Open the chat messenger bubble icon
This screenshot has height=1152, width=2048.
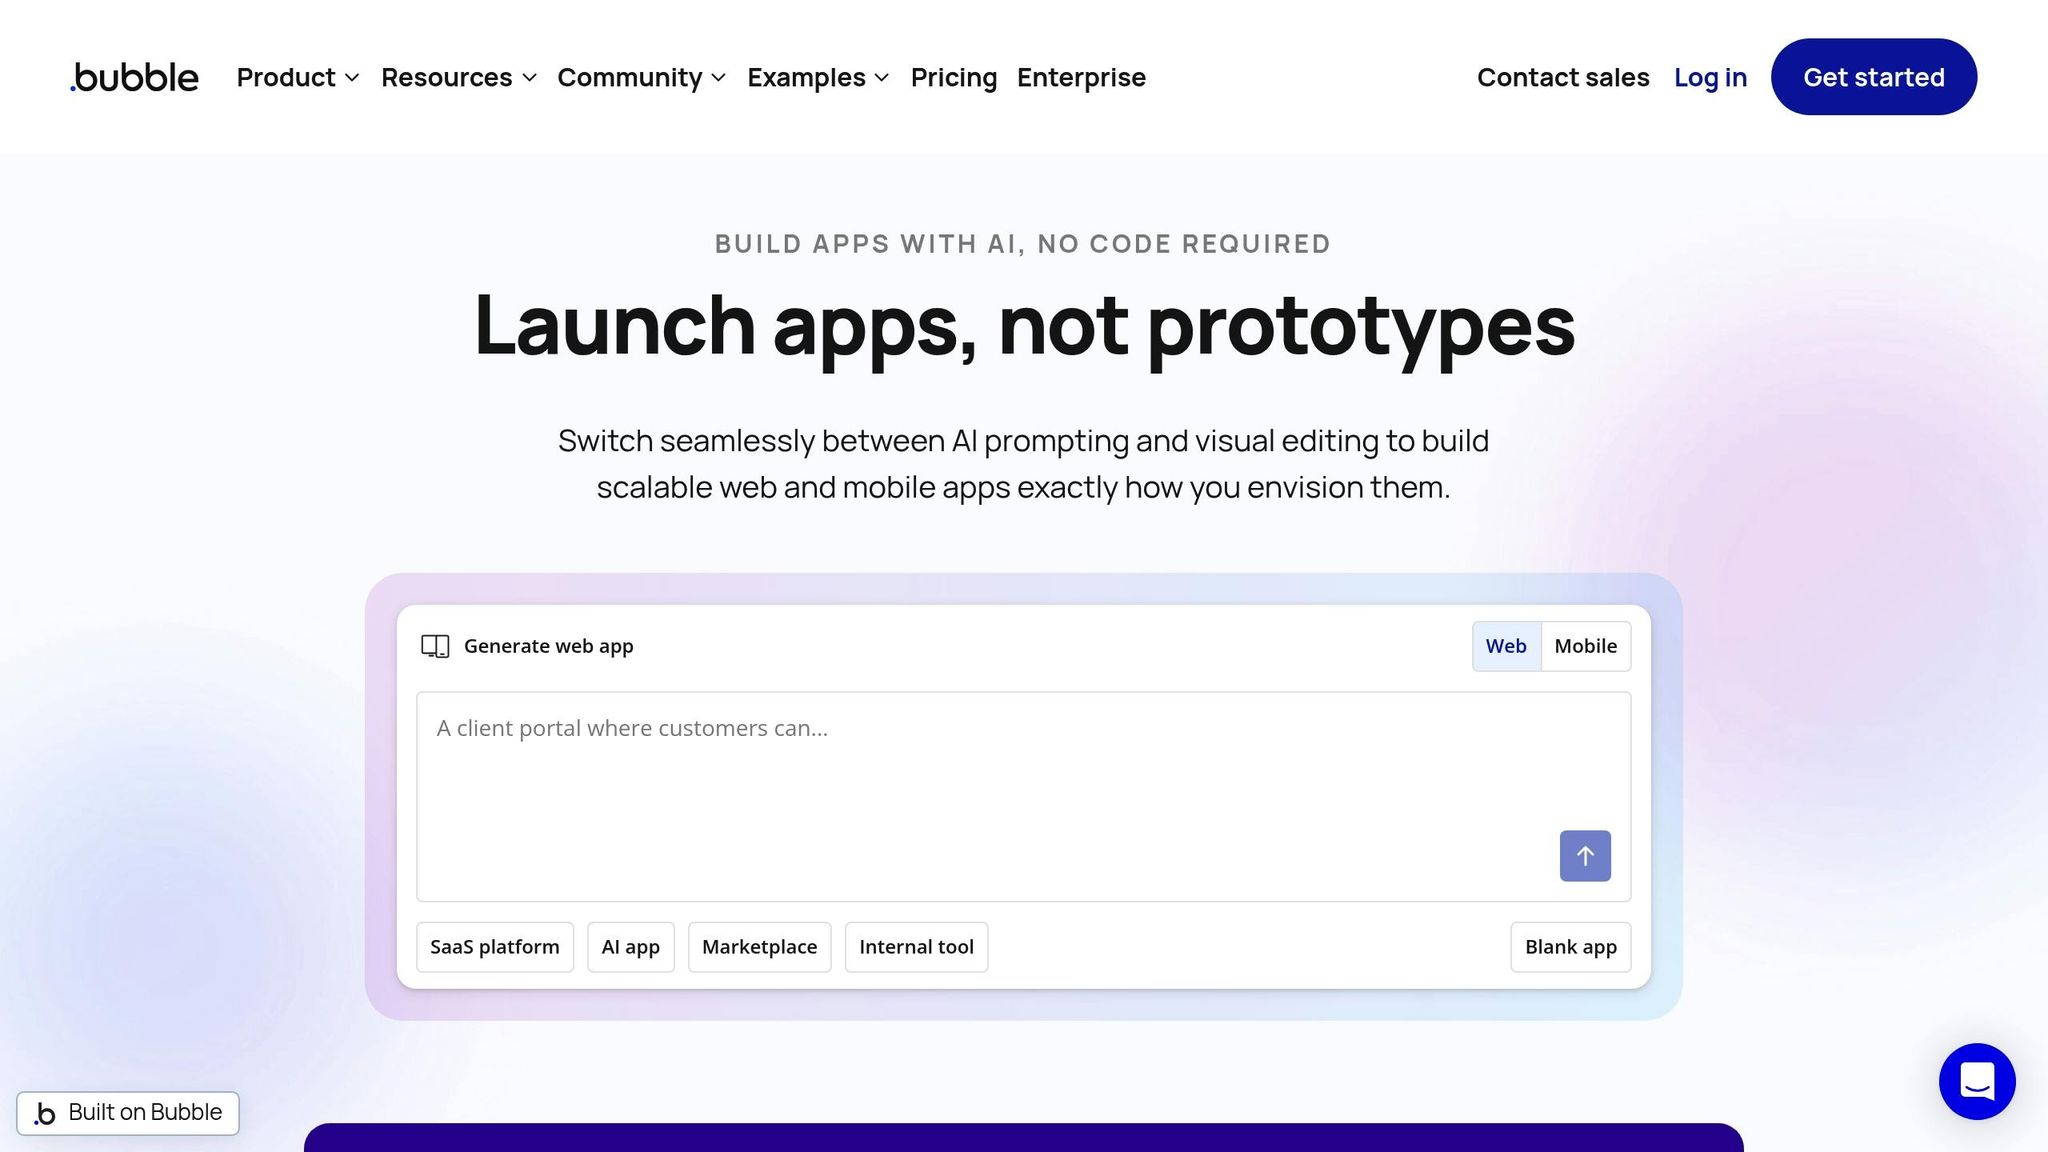[1977, 1081]
